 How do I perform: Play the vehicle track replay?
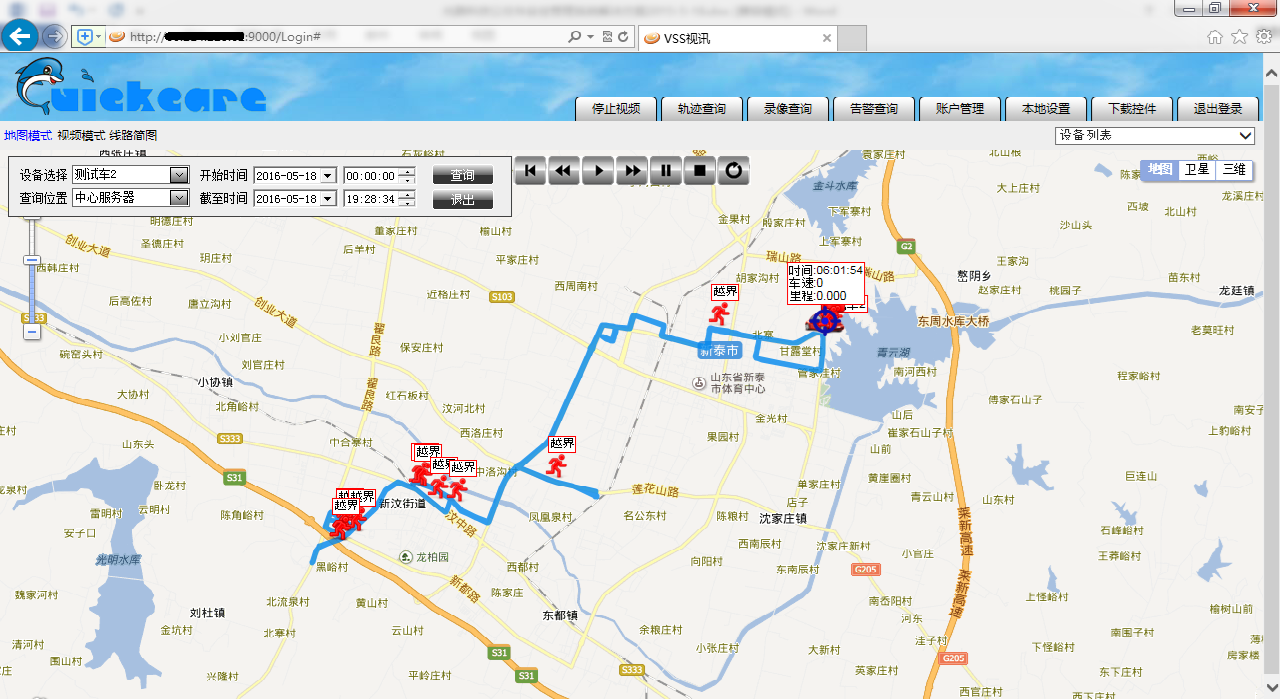(x=598, y=171)
